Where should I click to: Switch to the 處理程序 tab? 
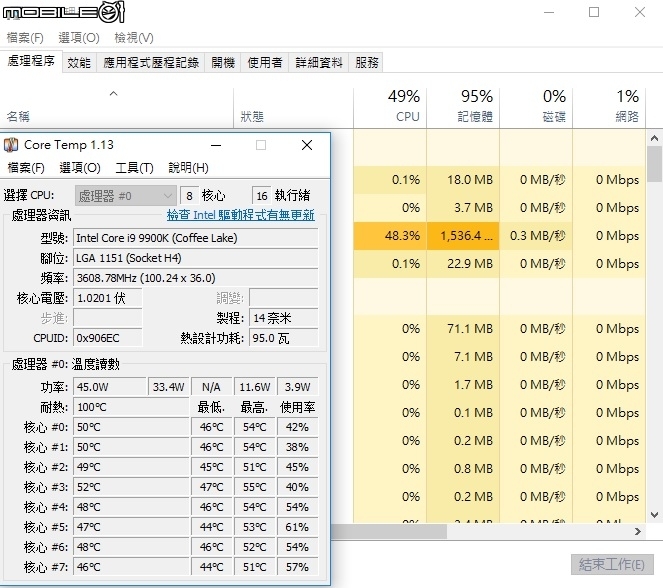click(x=31, y=62)
